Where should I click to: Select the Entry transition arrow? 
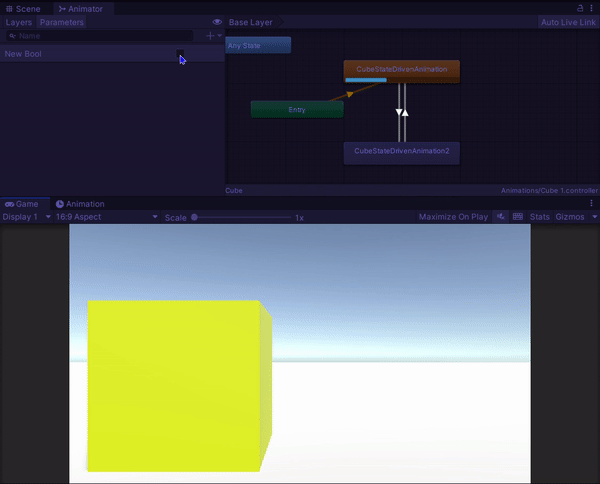350,93
